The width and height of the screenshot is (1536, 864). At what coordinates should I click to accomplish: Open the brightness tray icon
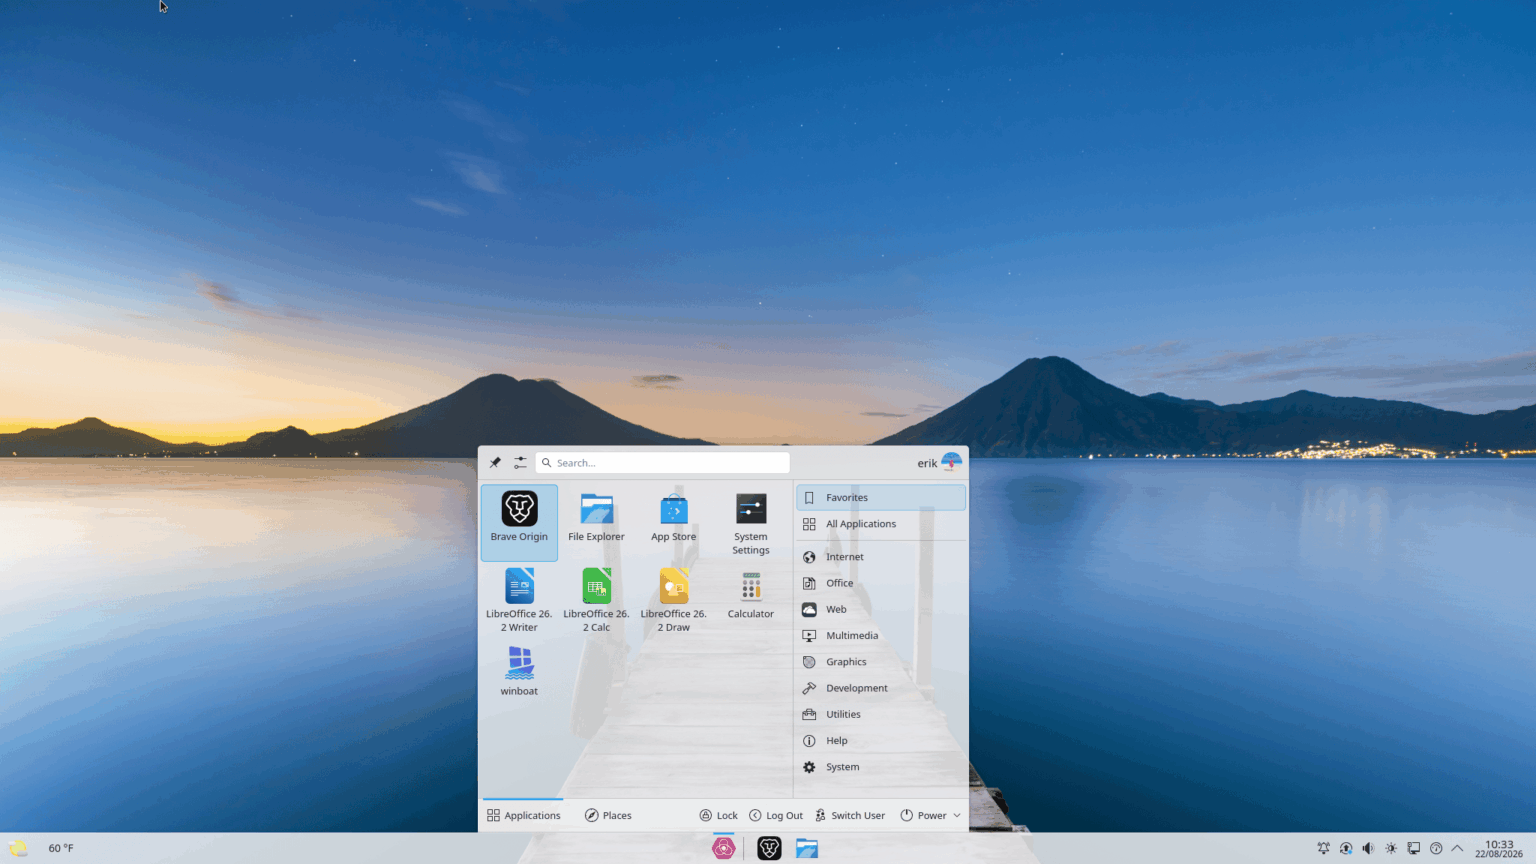(1391, 848)
